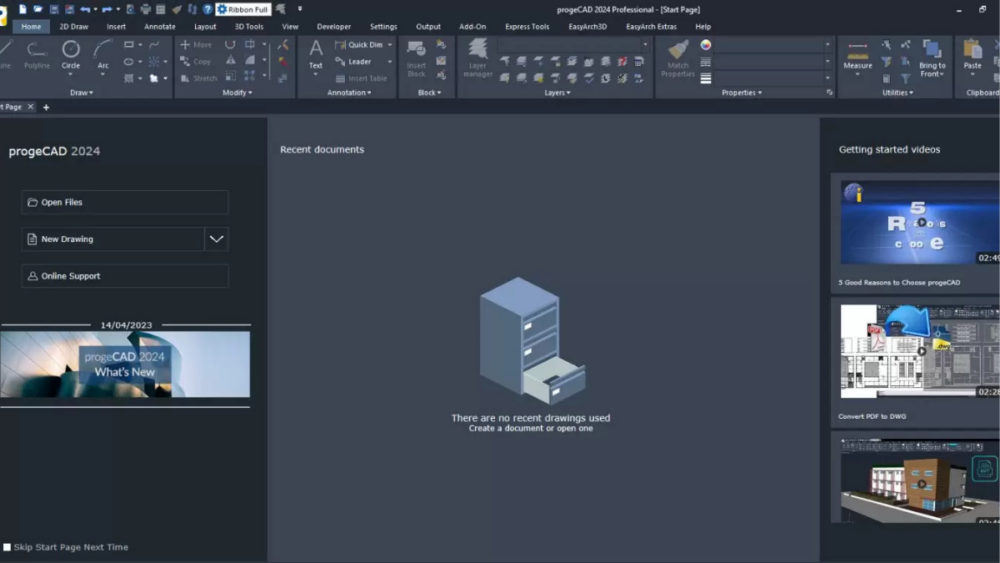Expand the Annotation panel options
1000x563 pixels.
349,92
